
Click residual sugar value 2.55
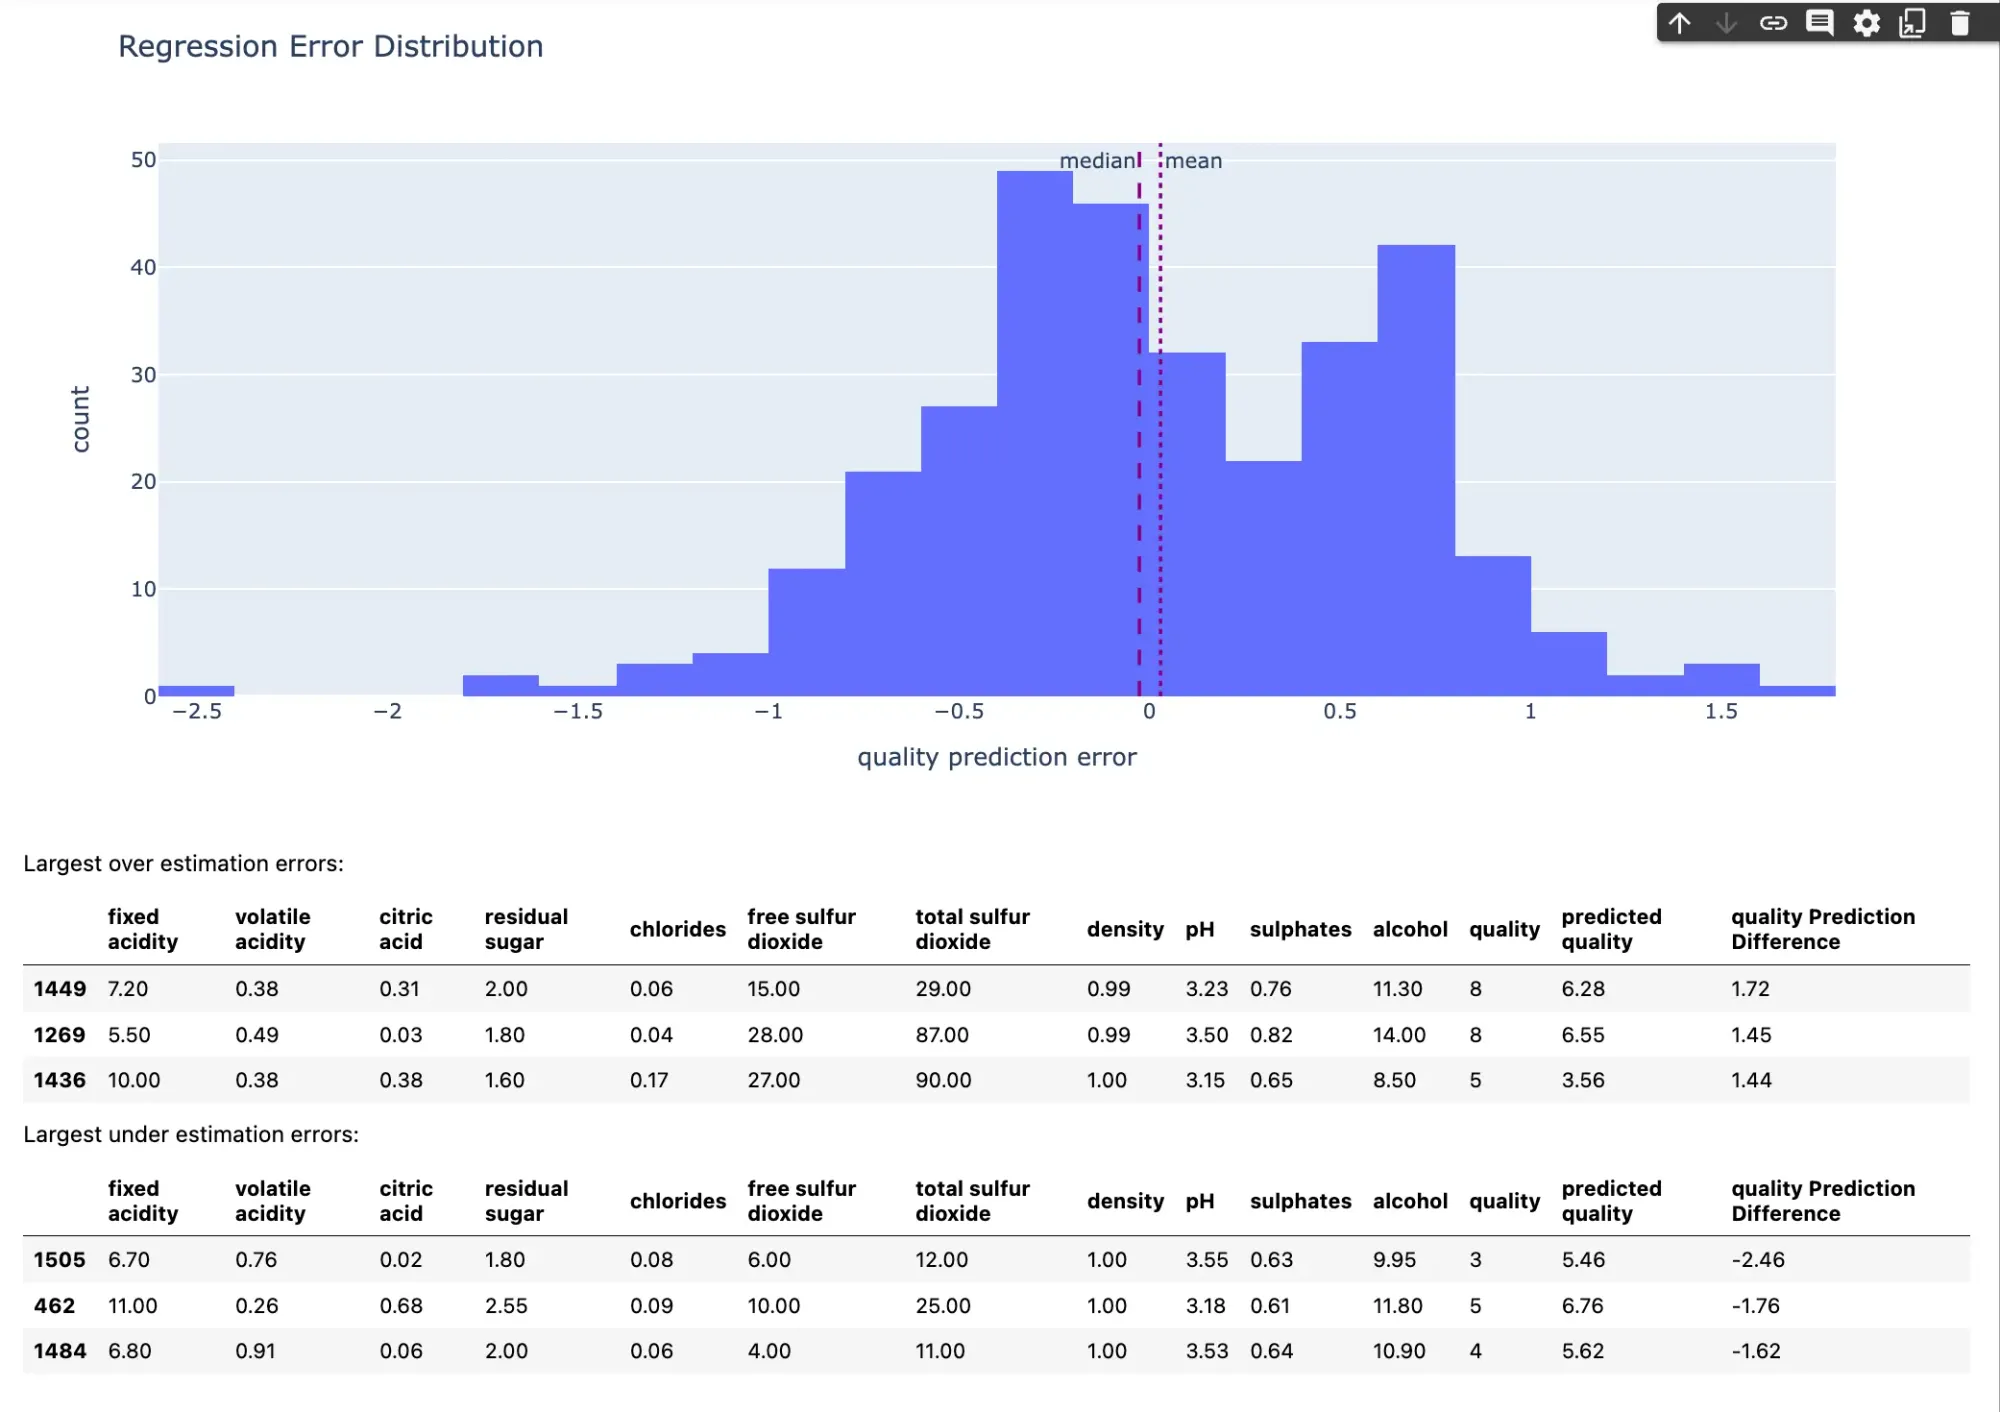pos(506,1305)
